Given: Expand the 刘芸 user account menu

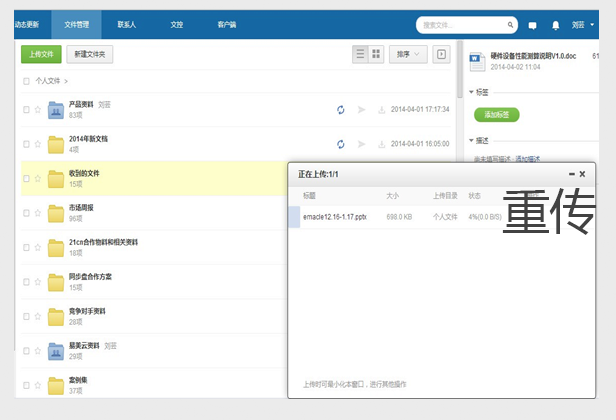Looking at the screenshot, I should coord(583,25).
